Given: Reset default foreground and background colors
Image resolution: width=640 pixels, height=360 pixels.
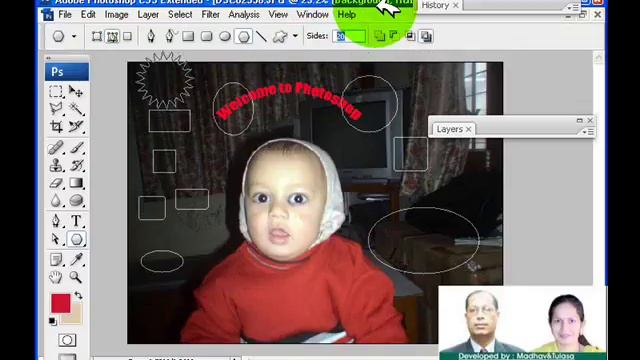Looking at the screenshot, I should tap(53, 321).
